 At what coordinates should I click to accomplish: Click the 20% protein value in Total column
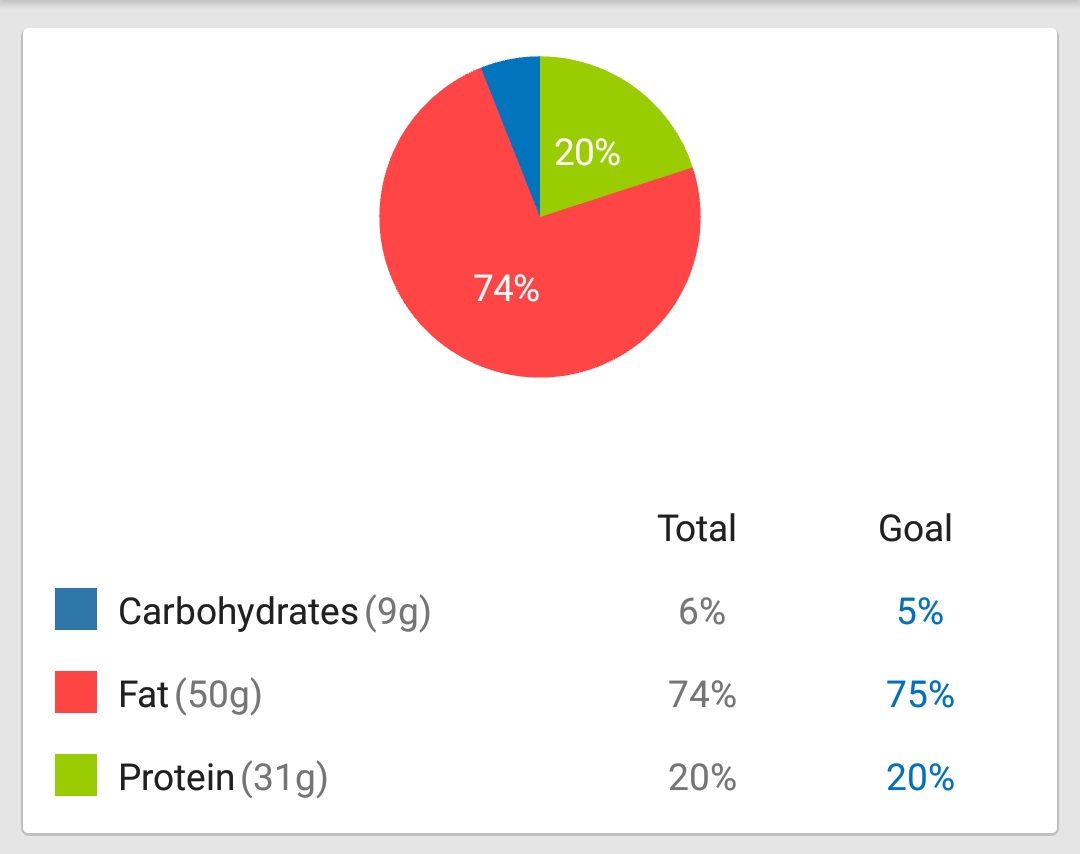[702, 777]
